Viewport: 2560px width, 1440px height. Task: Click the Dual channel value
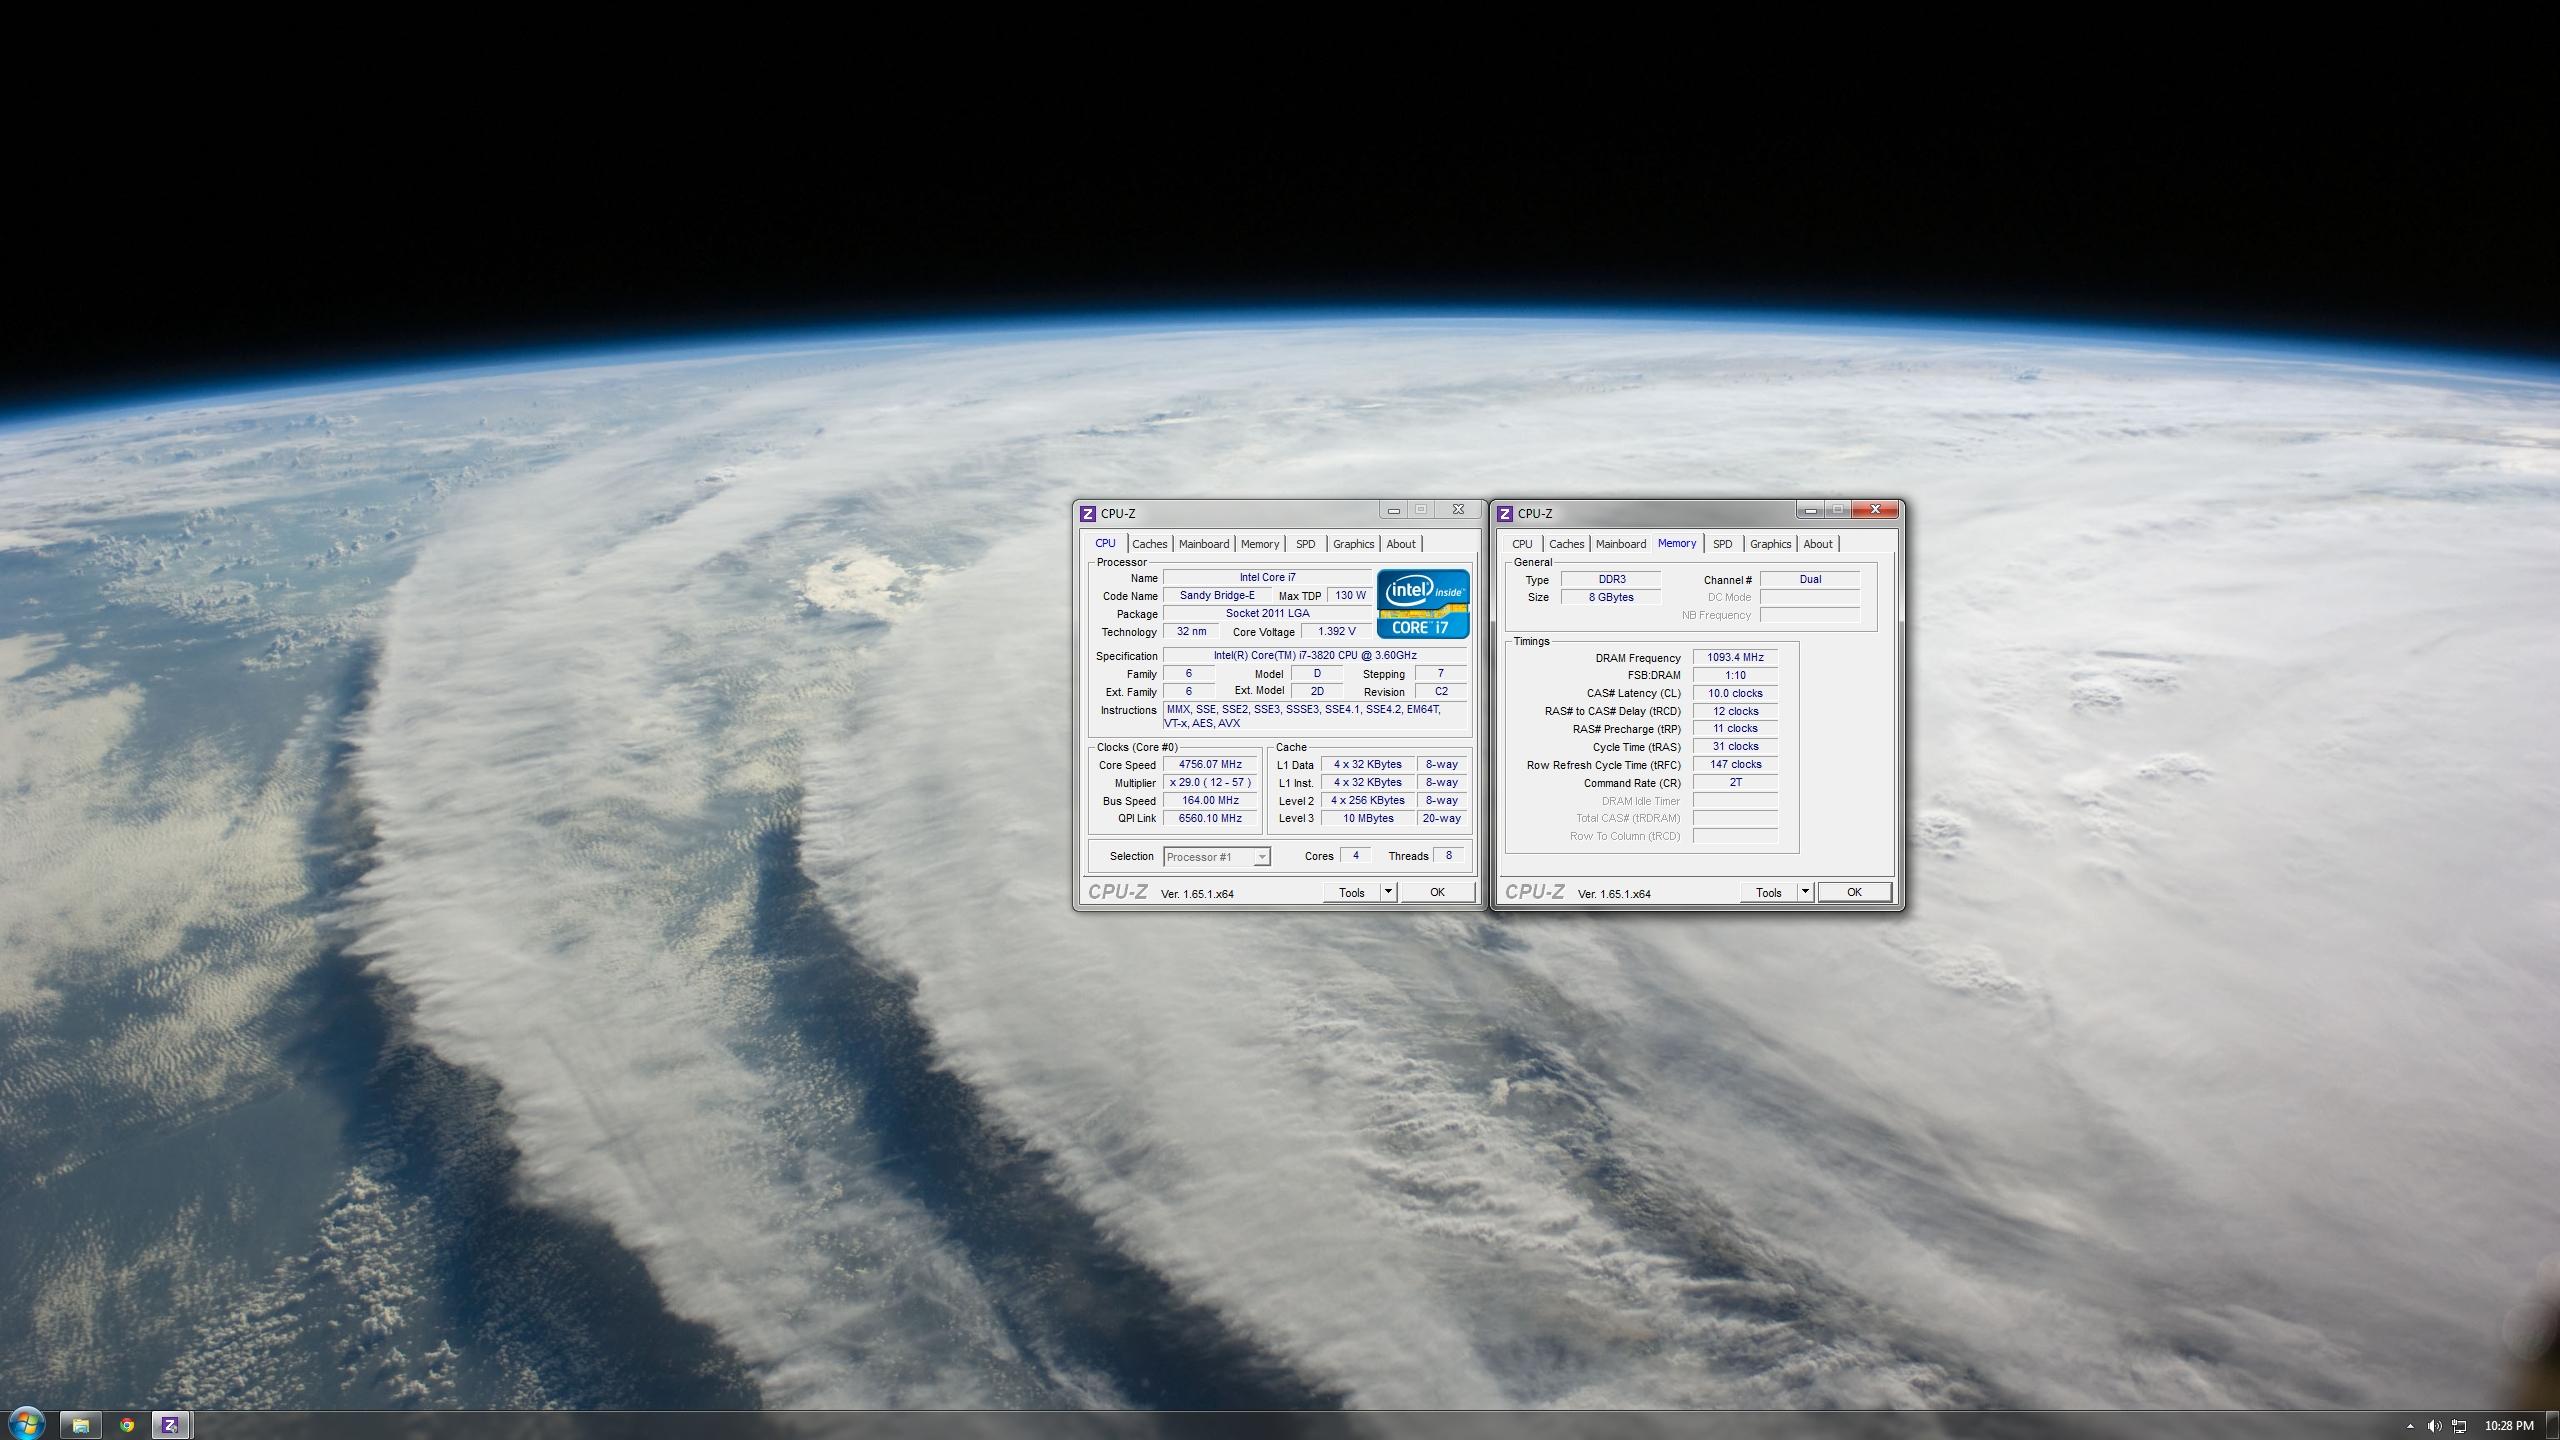click(x=1810, y=580)
